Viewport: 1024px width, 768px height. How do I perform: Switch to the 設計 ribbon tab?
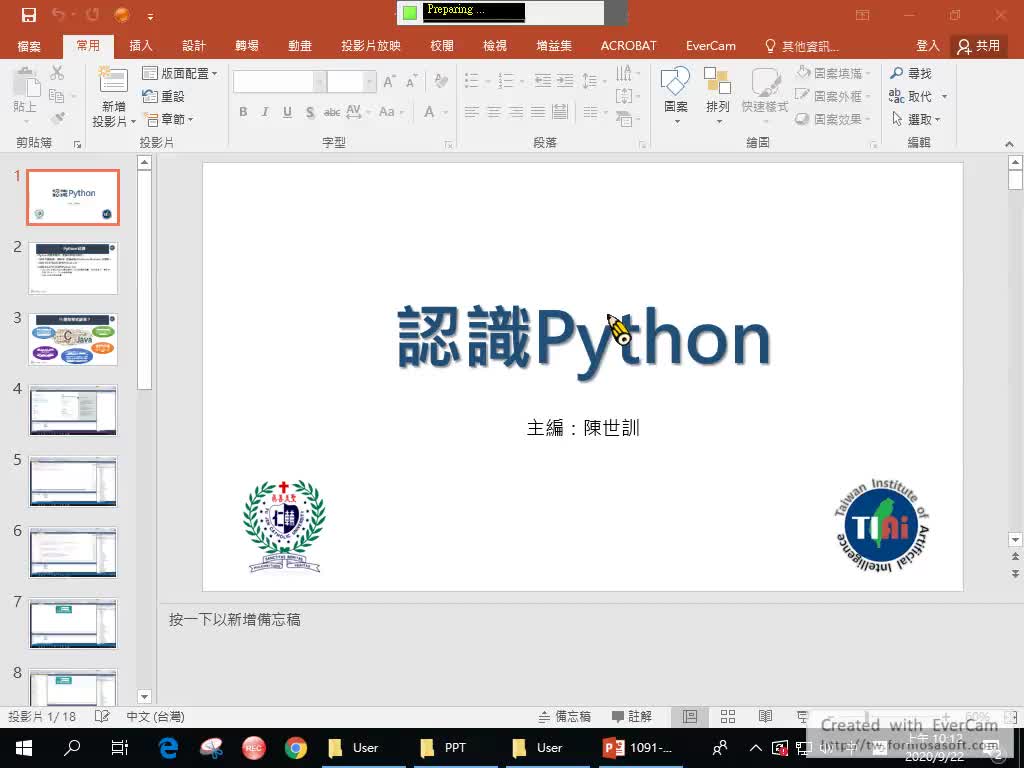[x=194, y=46]
